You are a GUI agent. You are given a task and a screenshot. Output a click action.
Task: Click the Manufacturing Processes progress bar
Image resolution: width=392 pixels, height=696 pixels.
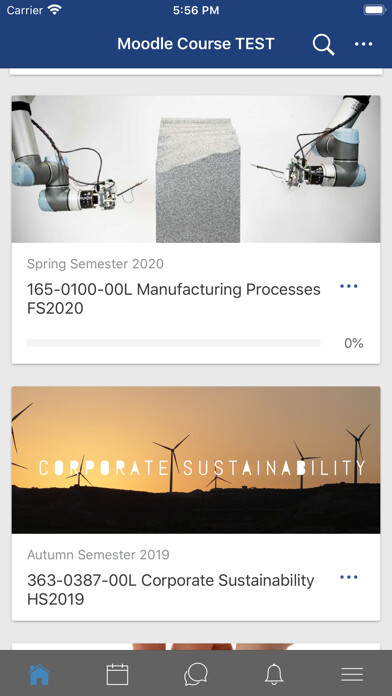coord(174,343)
